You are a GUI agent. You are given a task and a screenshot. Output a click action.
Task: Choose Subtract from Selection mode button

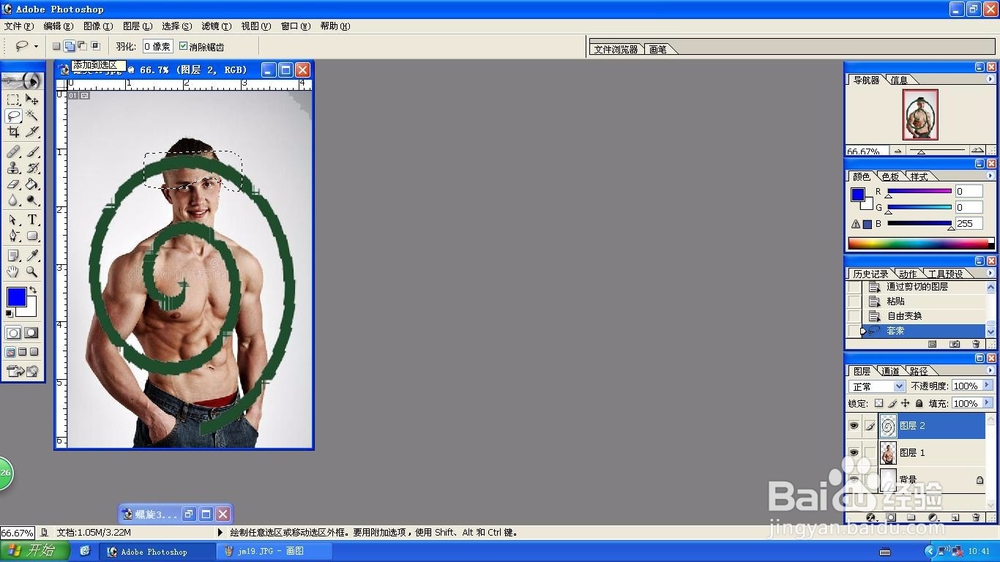coord(82,46)
